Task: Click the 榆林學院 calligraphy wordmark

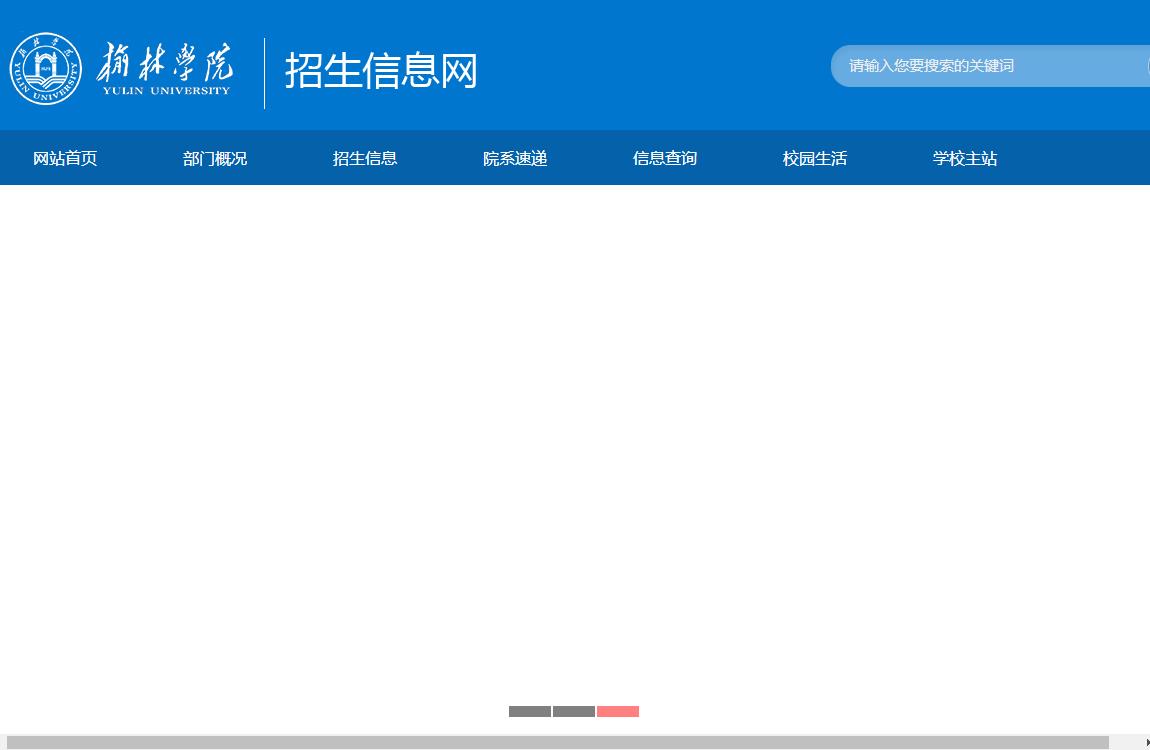Action: [166, 62]
